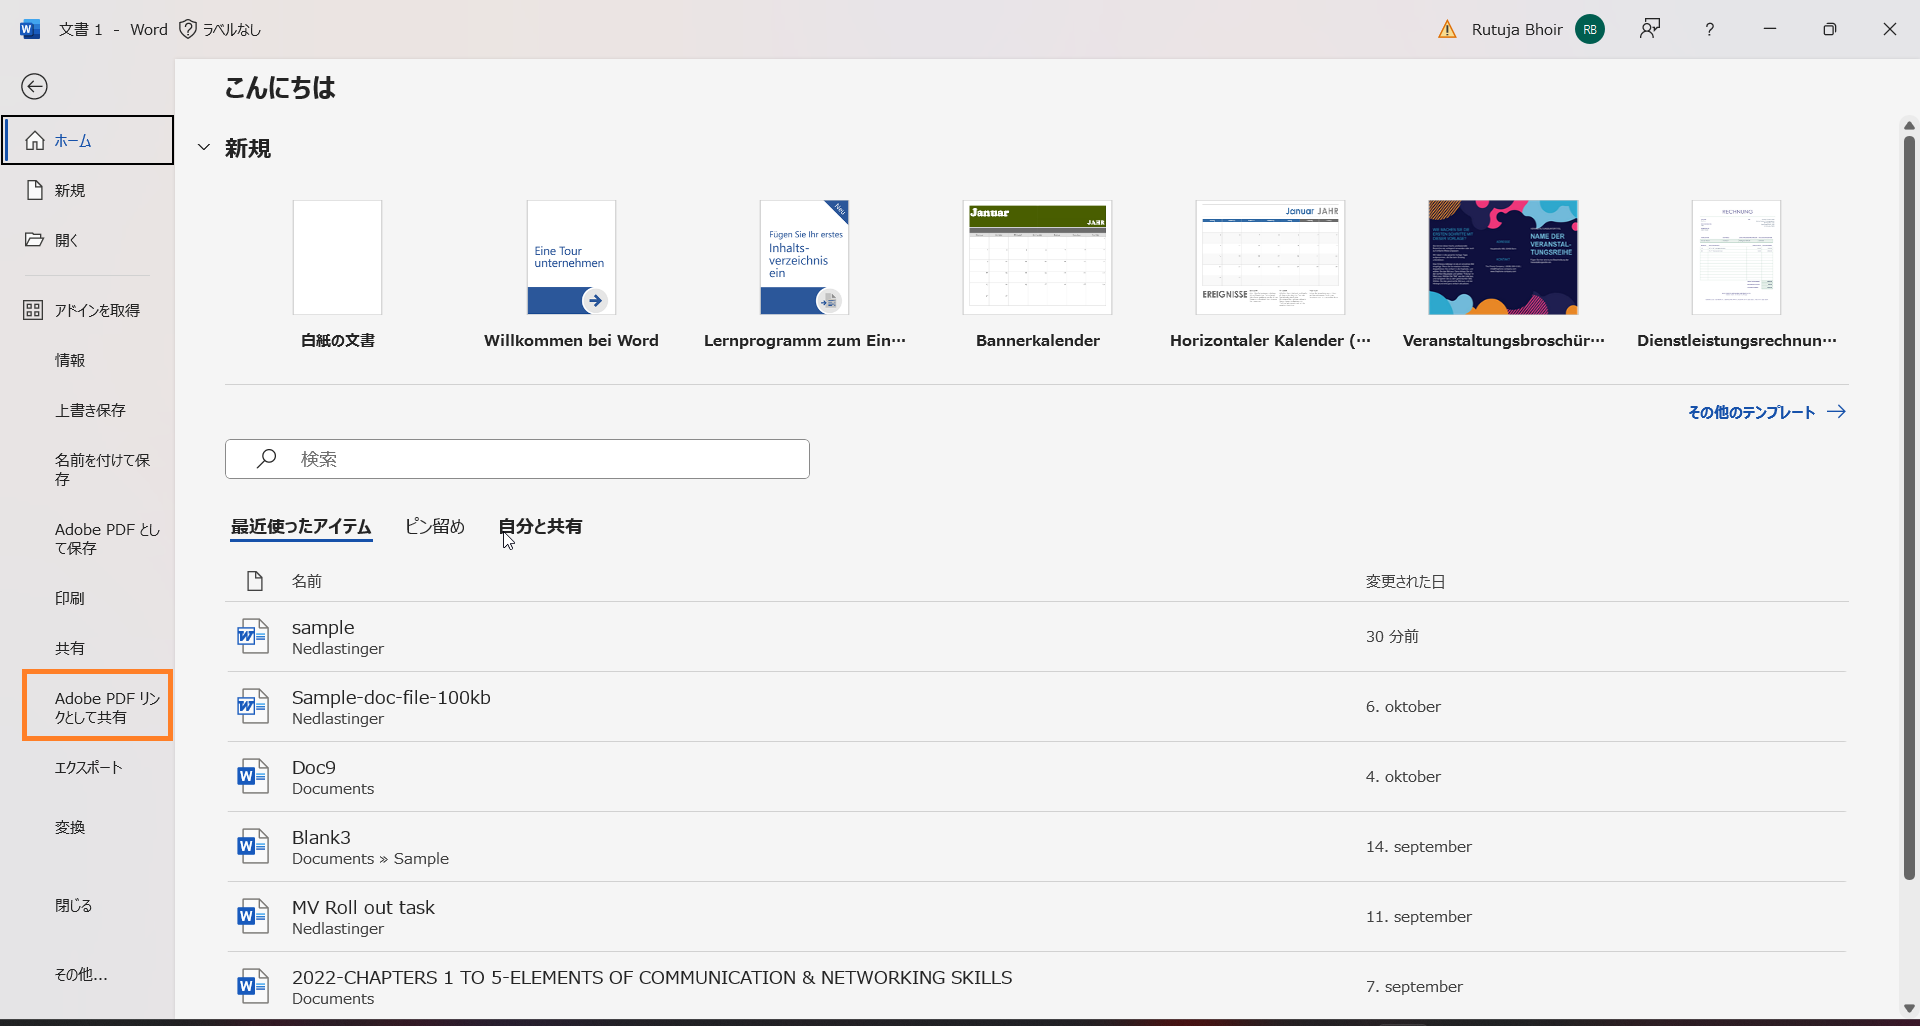Open the Horizontaler Kalender template
This screenshot has width=1920, height=1026.
click(x=1270, y=275)
